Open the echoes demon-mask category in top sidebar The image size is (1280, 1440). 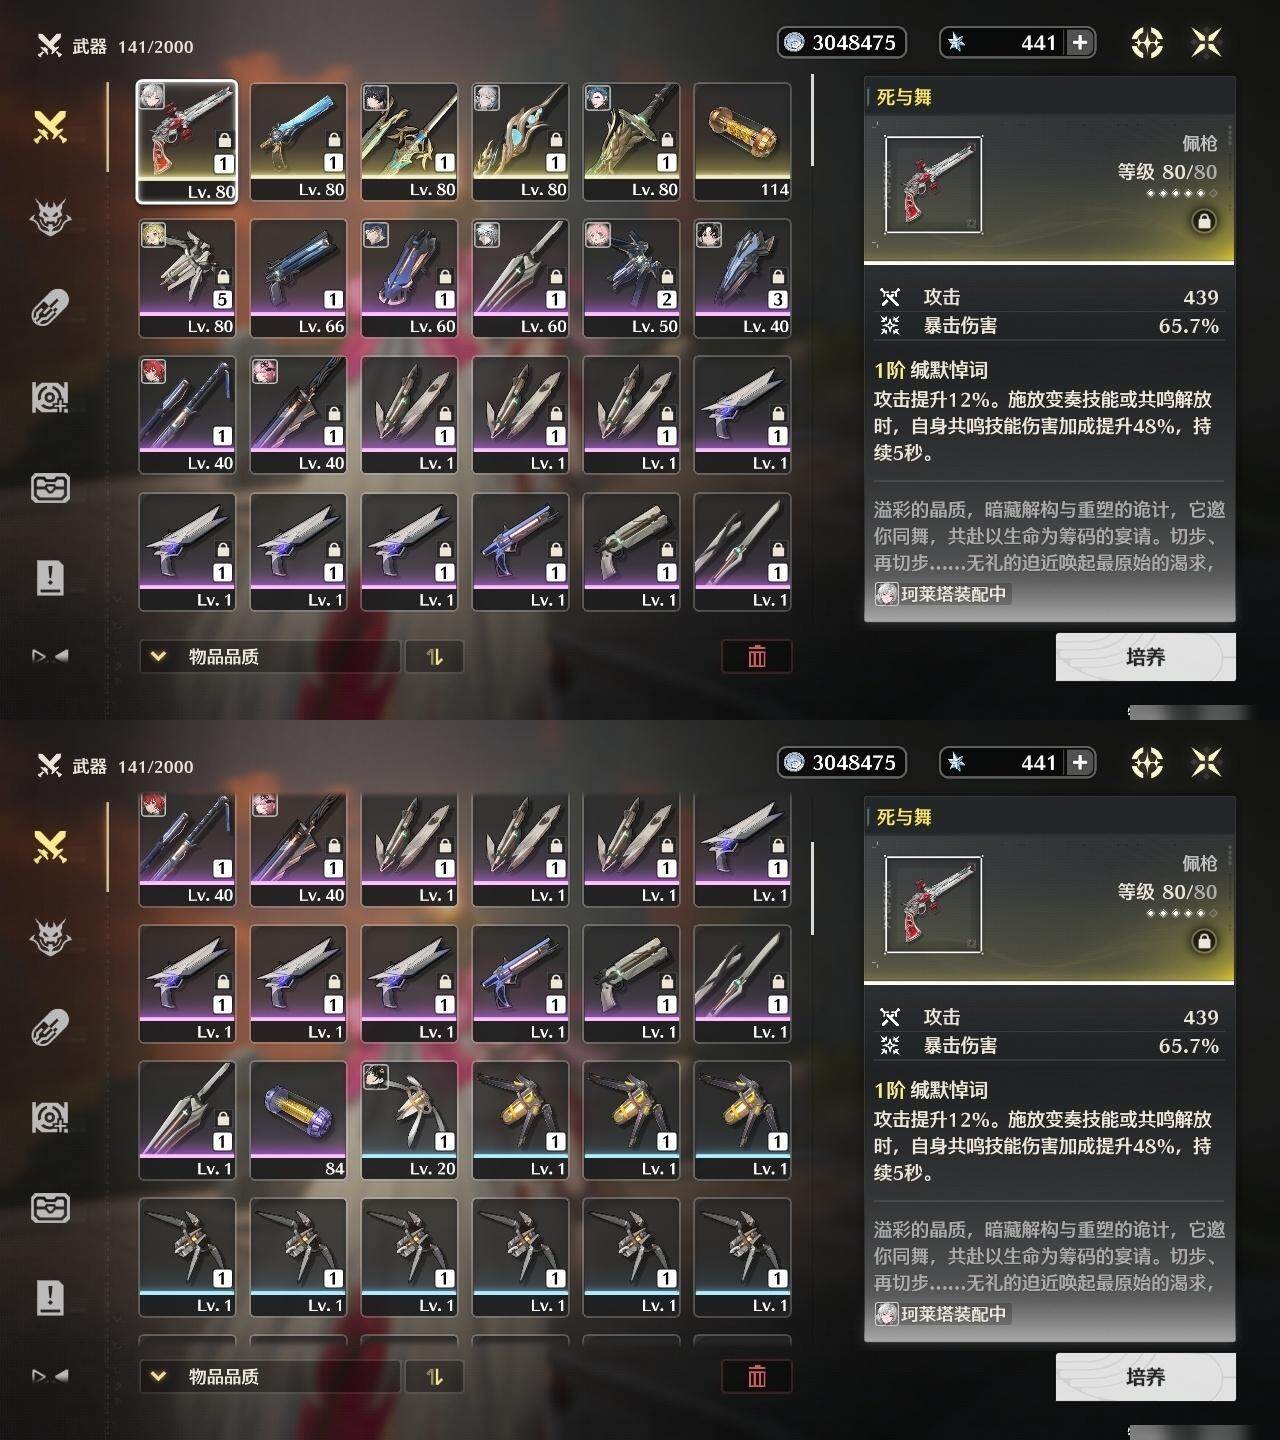[50, 217]
